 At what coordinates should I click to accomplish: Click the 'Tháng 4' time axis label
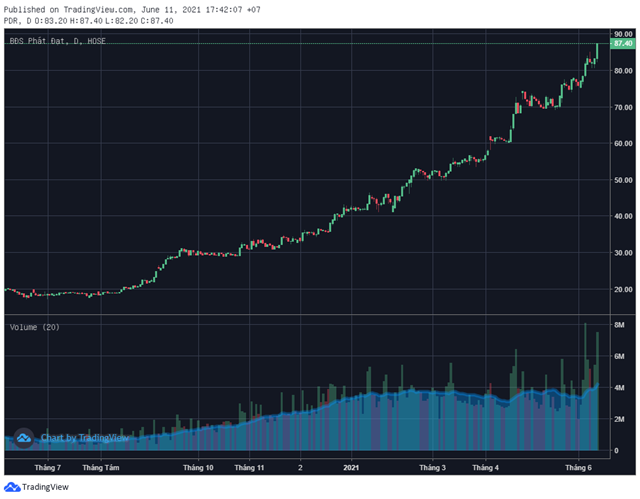point(485,468)
